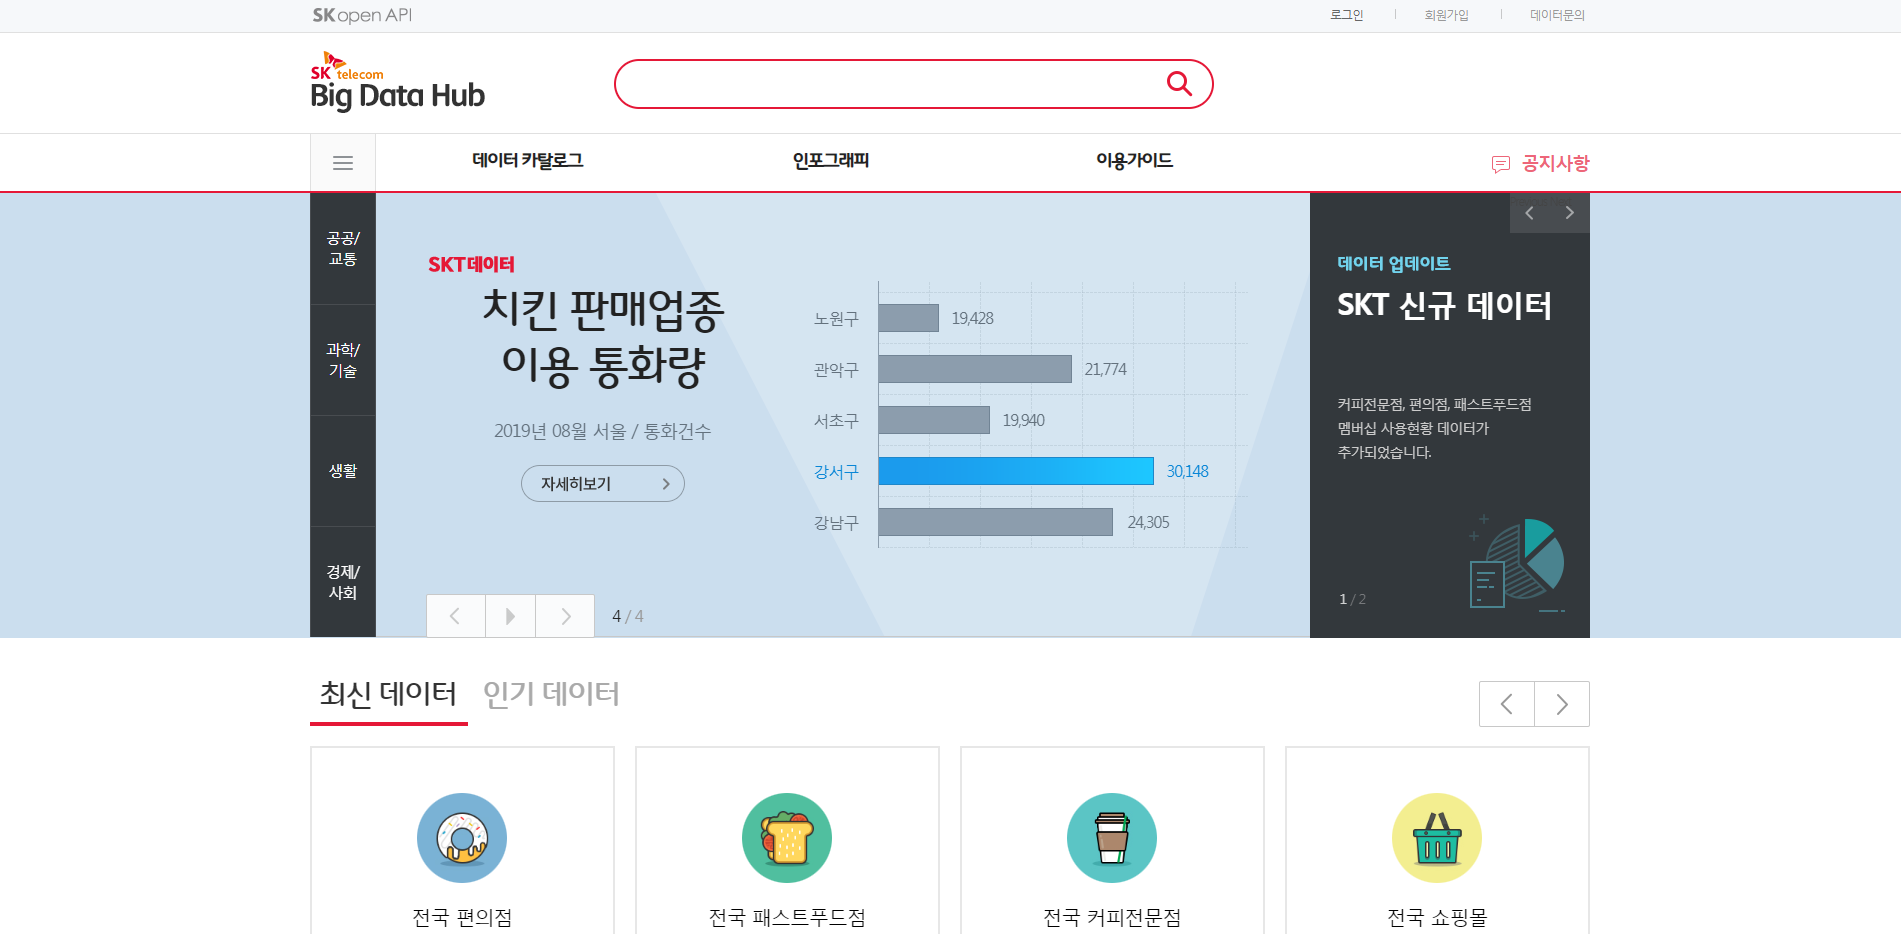Click the 2019년 08월 서울 / 통화건수 subtitle

click(602, 431)
